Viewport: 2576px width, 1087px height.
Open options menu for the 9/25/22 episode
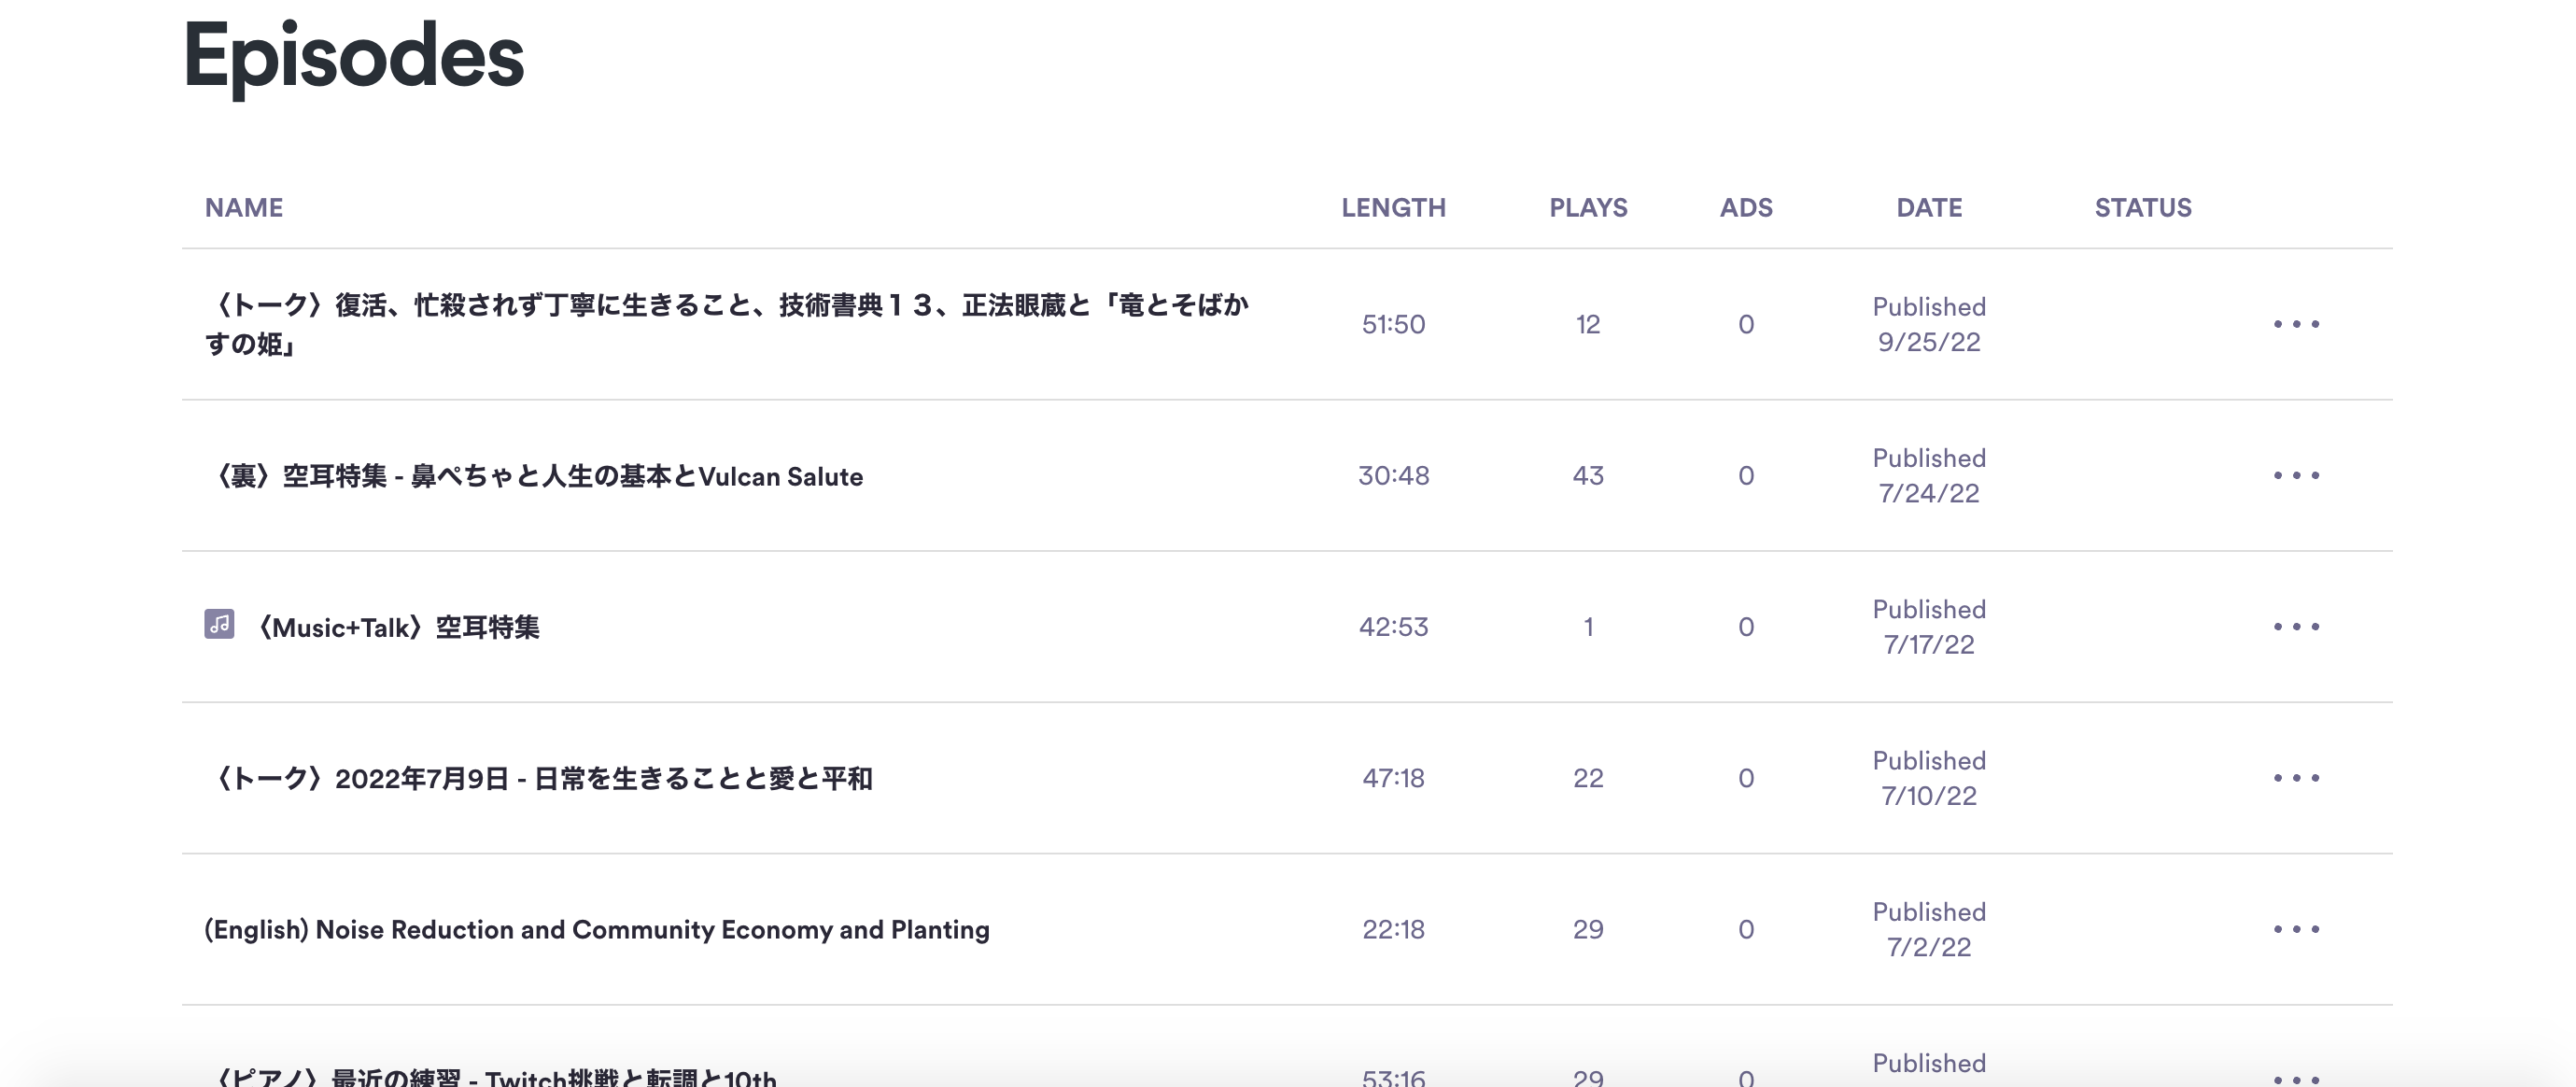(2296, 324)
